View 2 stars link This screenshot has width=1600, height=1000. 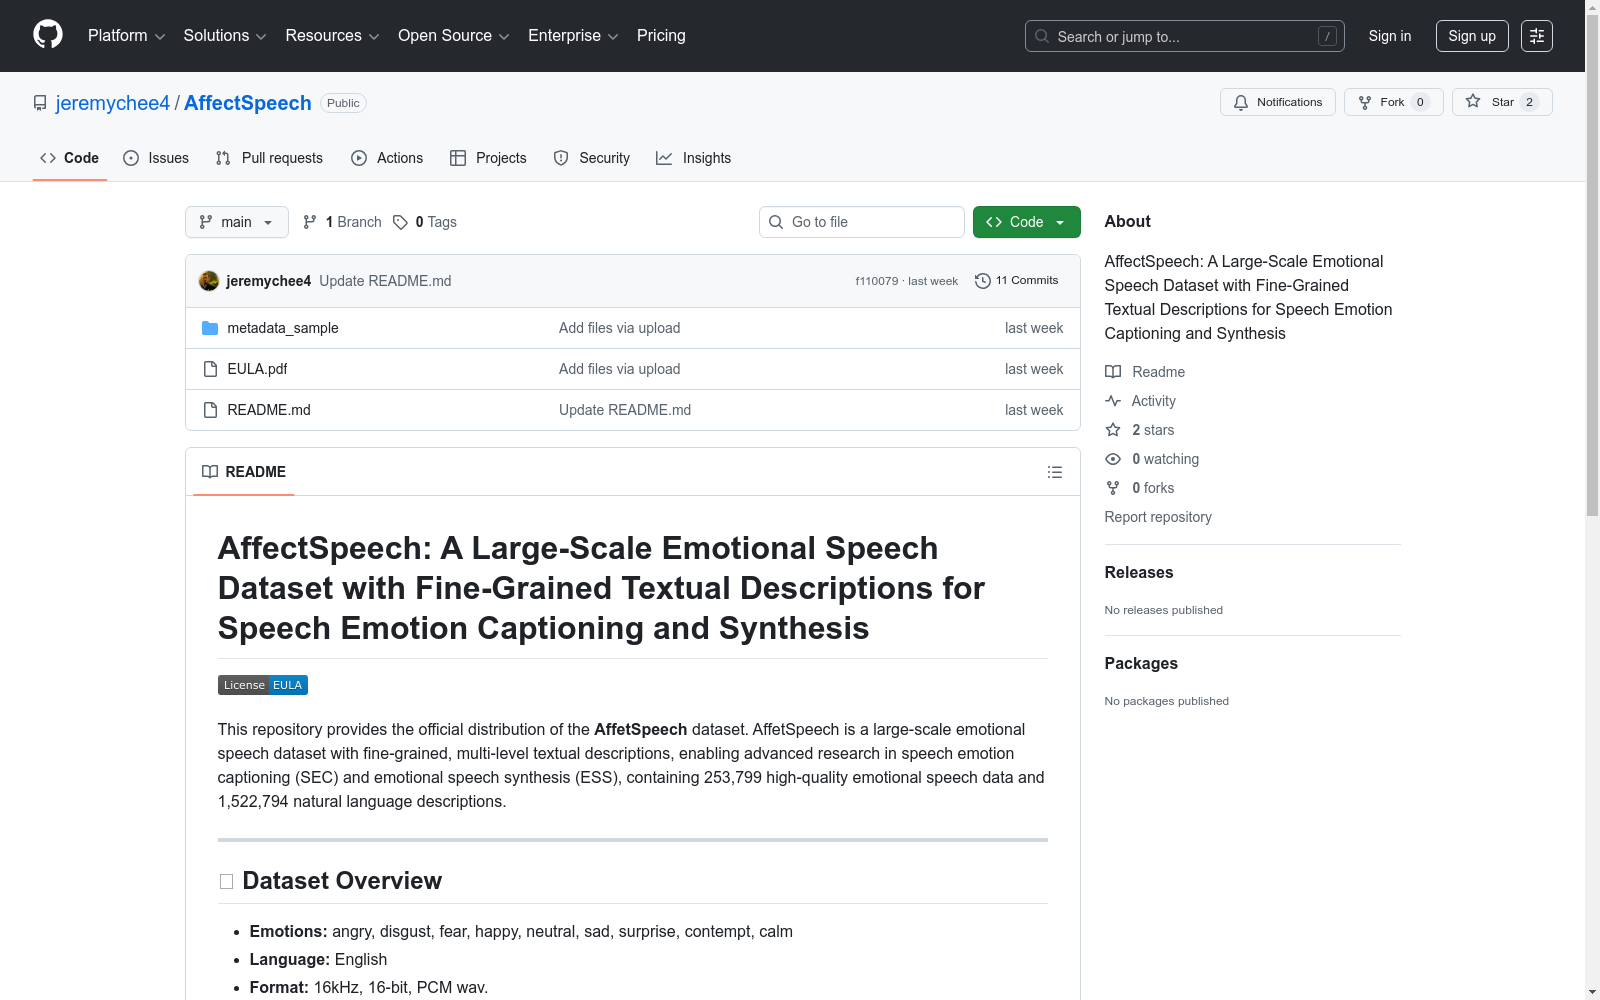1140,430
